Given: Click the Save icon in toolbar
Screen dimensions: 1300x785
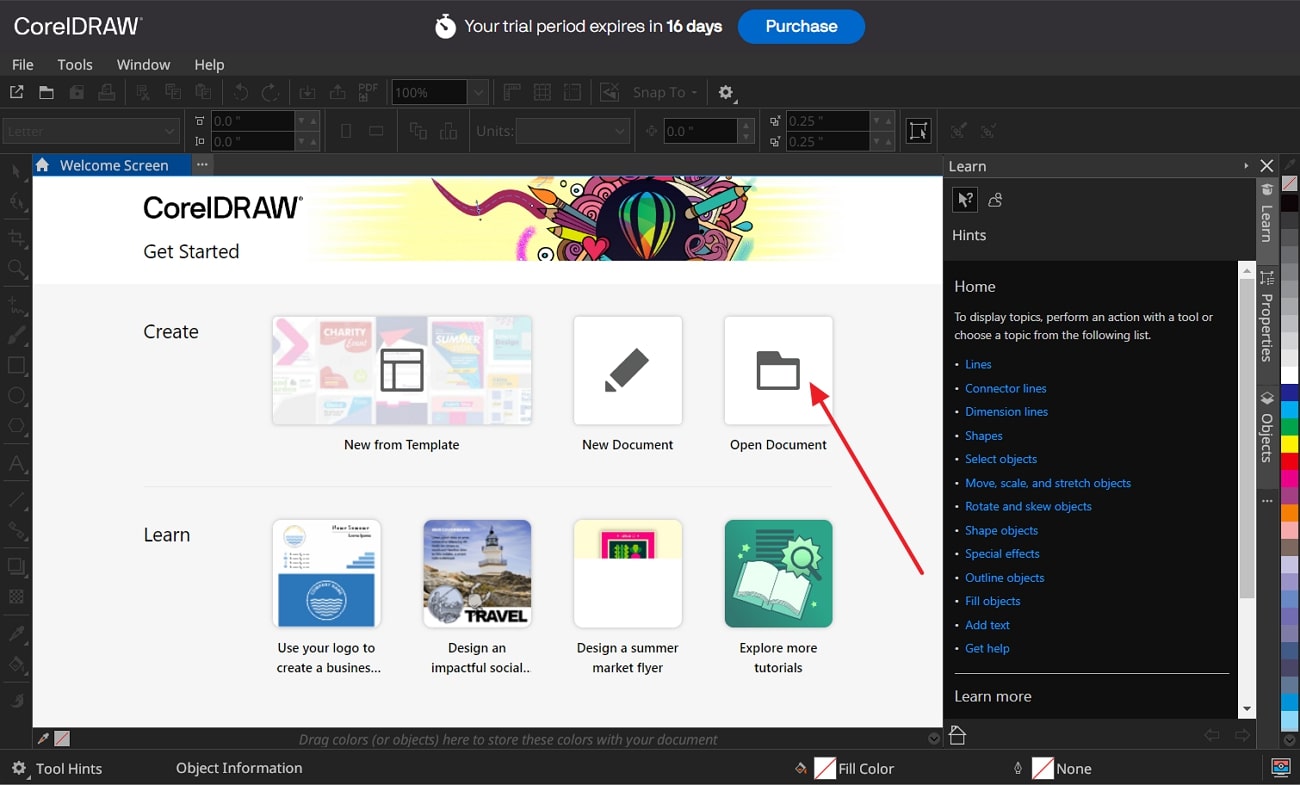Looking at the screenshot, I should (77, 92).
